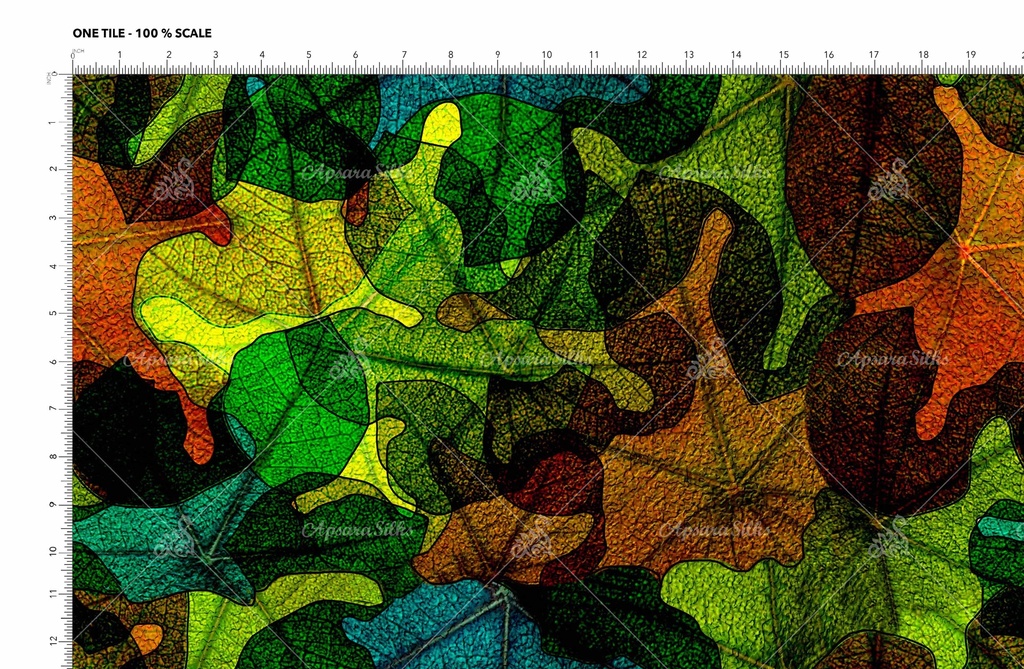Click the 9 mark on the vertical ruler
Screen dimensions: 1024x669
point(52,504)
